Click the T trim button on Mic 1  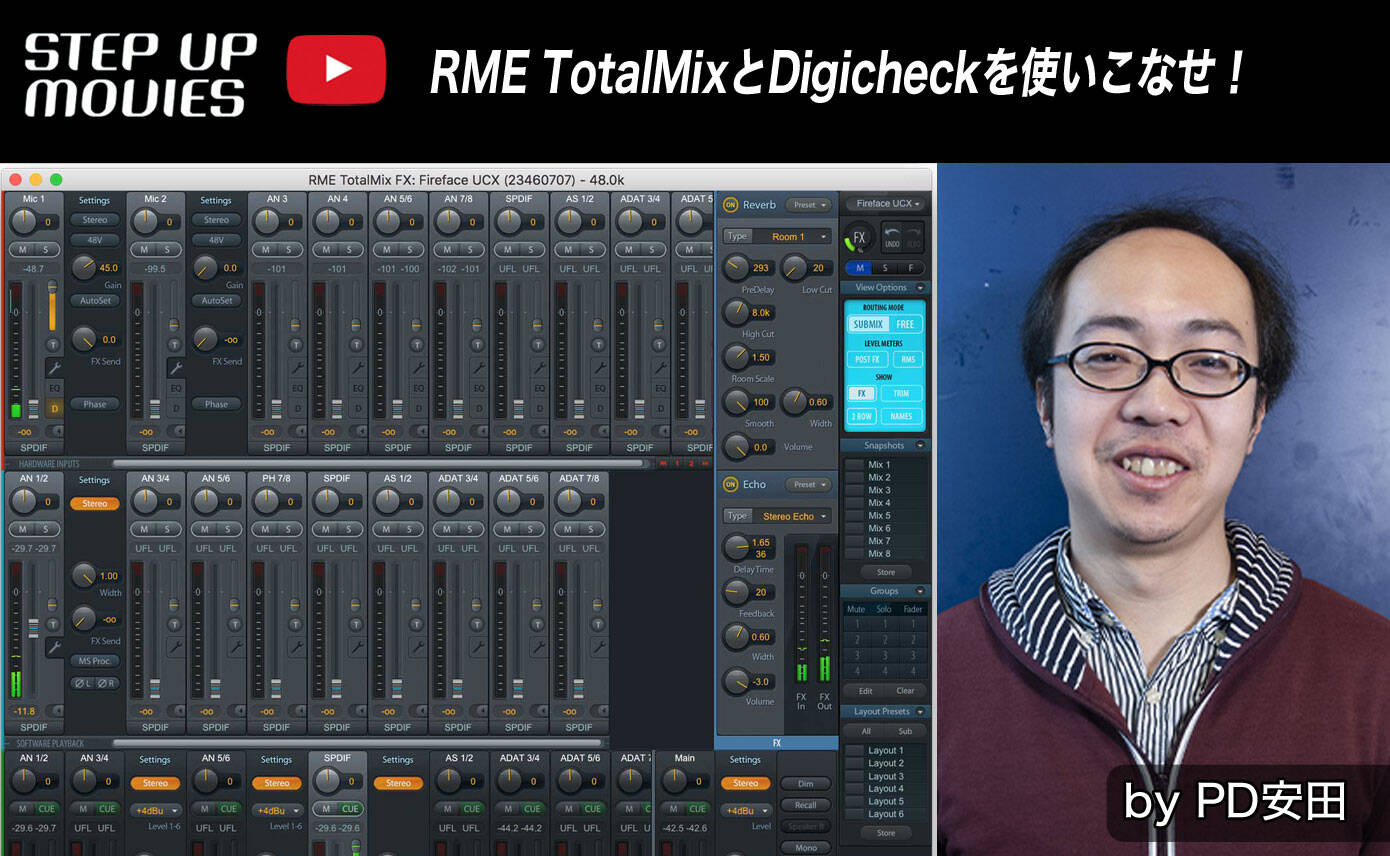tap(54, 345)
